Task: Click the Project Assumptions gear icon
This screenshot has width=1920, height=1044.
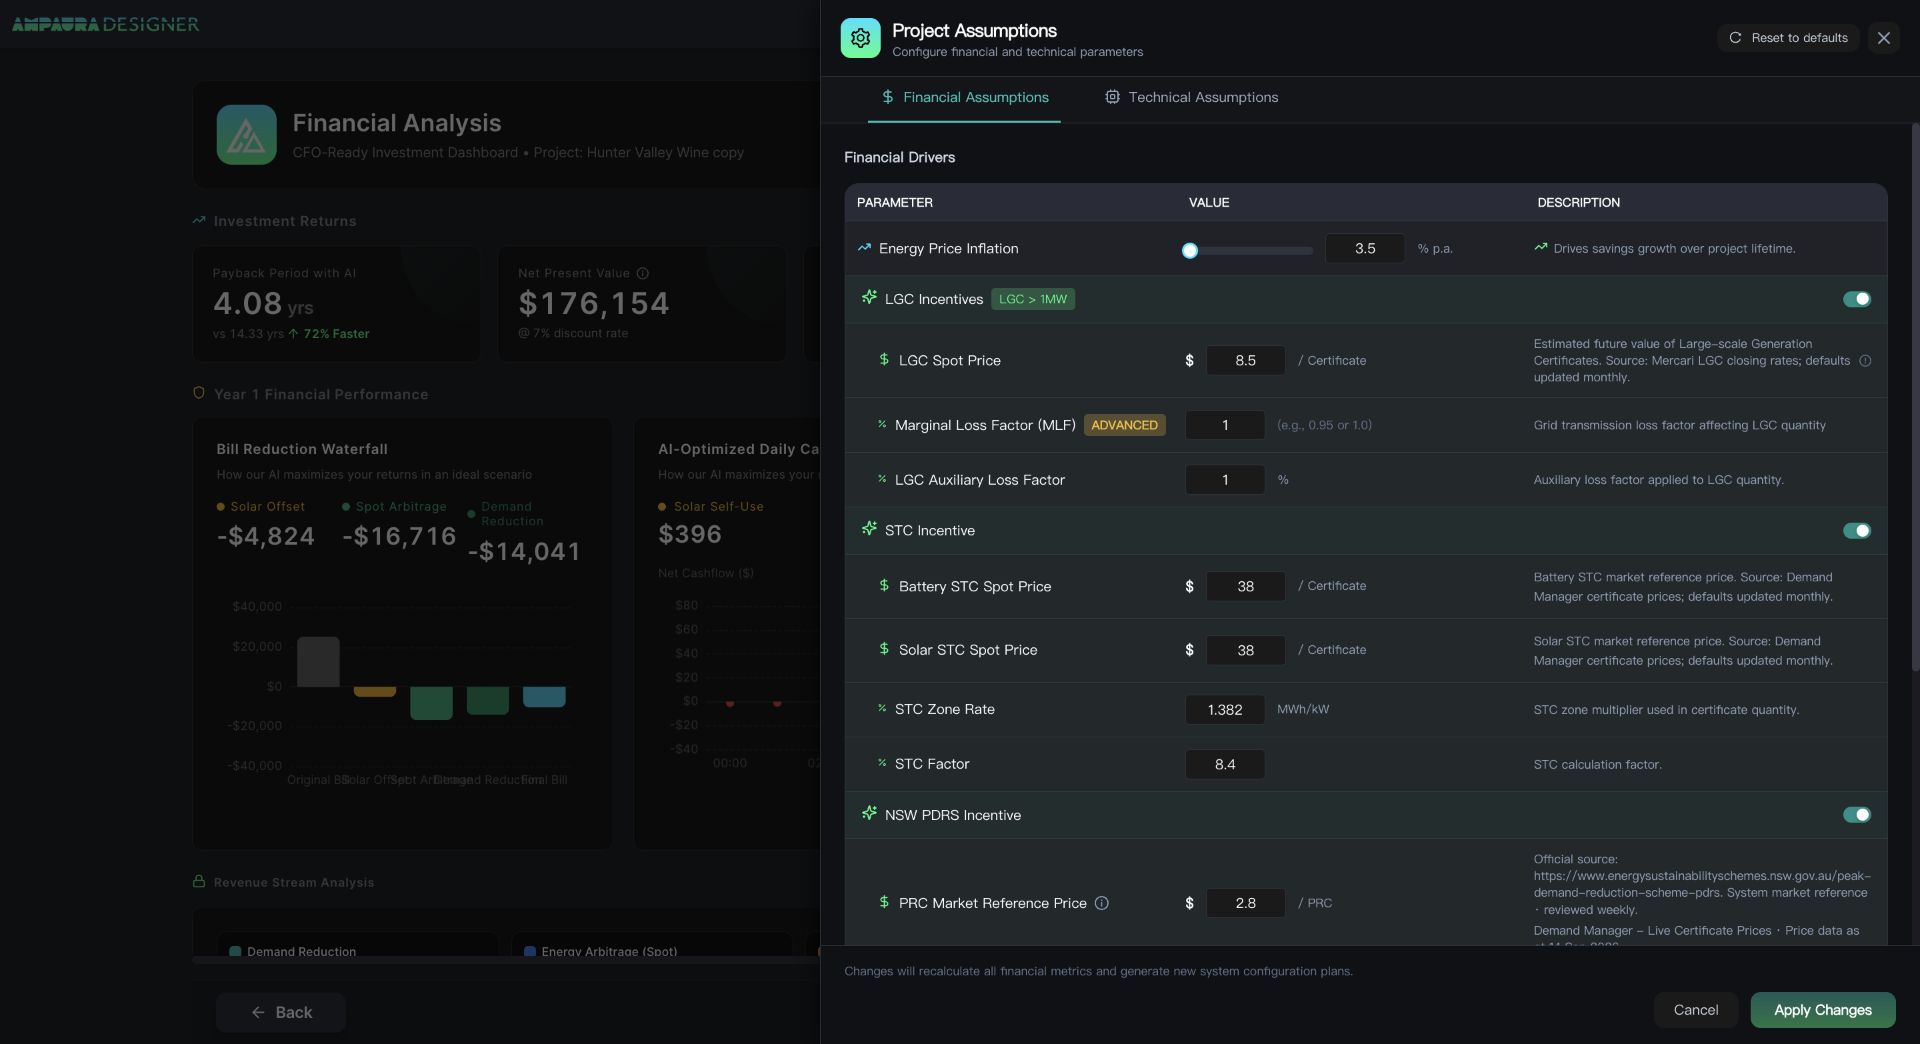Action: (860, 38)
